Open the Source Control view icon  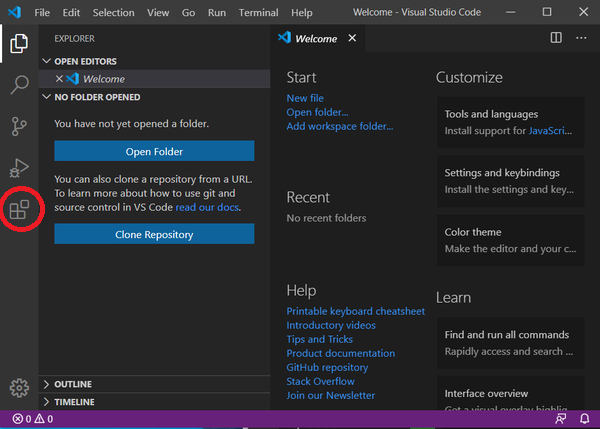[19, 126]
